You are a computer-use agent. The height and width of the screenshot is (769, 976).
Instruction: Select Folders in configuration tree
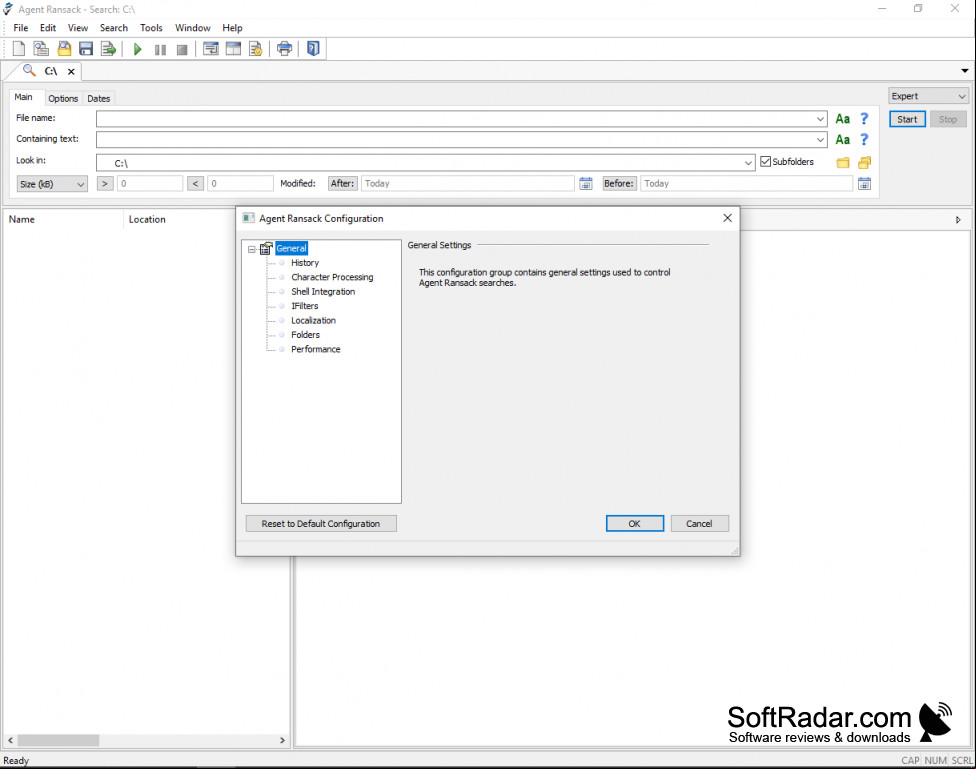pyautogui.click(x=306, y=334)
